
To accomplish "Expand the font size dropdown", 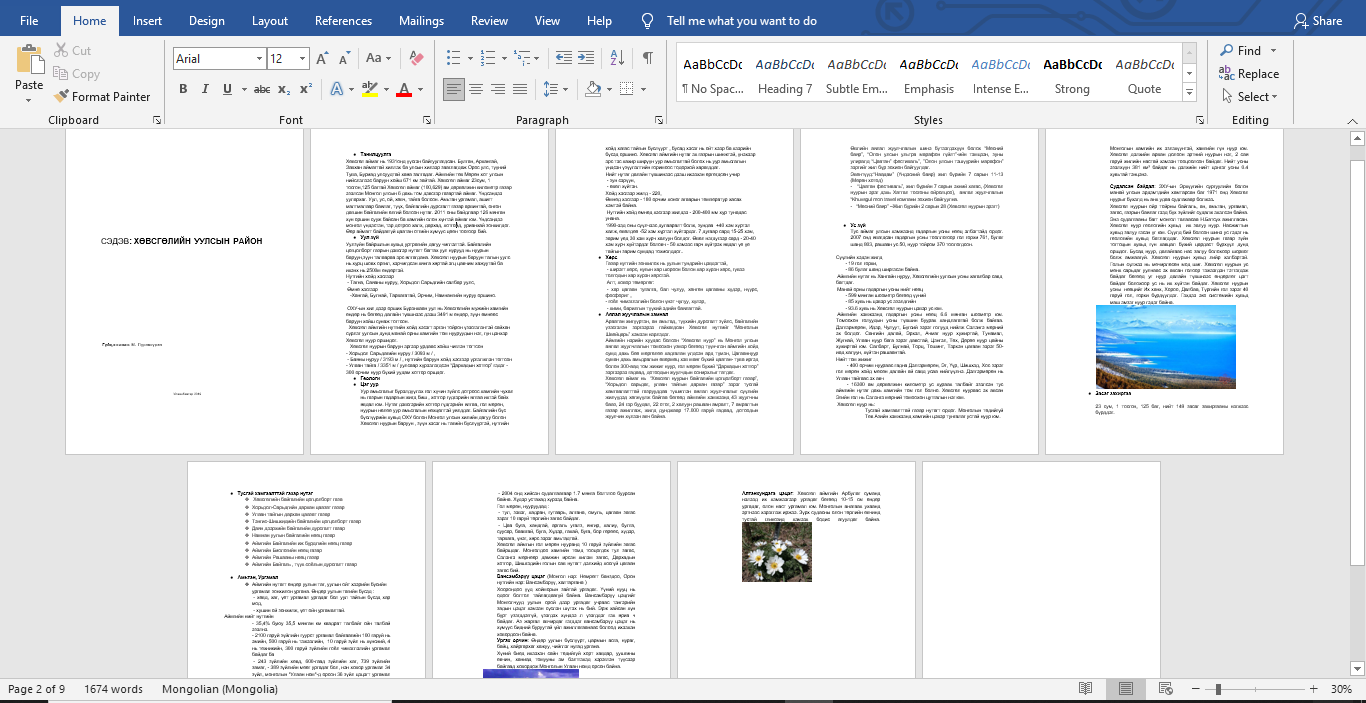I will pos(304,58).
